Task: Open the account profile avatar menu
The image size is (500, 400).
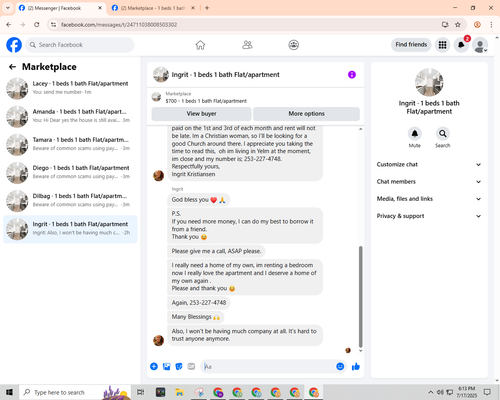Action: pyautogui.click(x=480, y=45)
